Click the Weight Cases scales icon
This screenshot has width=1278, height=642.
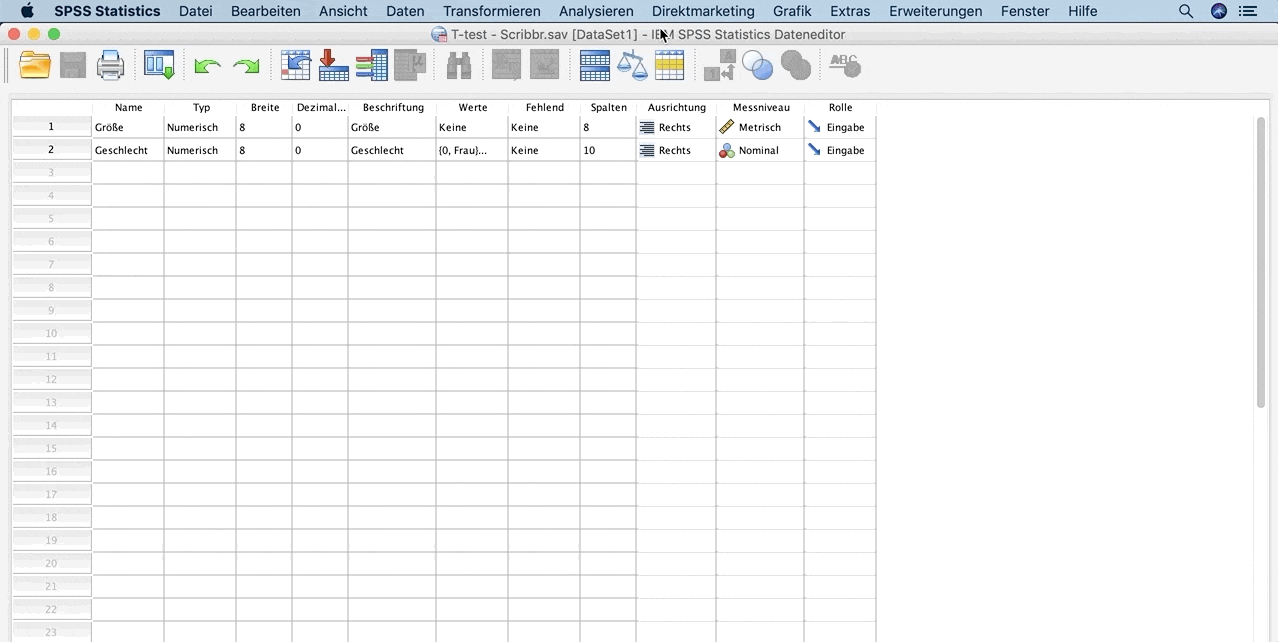(632, 66)
